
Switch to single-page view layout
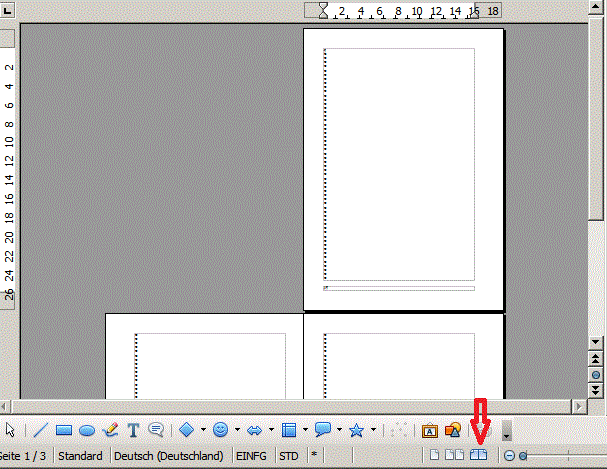click(435, 456)
